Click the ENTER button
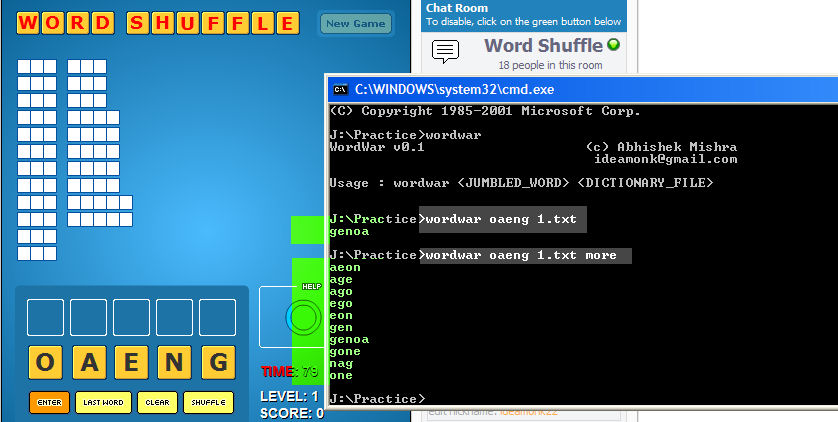838x422 pixels. tap(49, 402)
